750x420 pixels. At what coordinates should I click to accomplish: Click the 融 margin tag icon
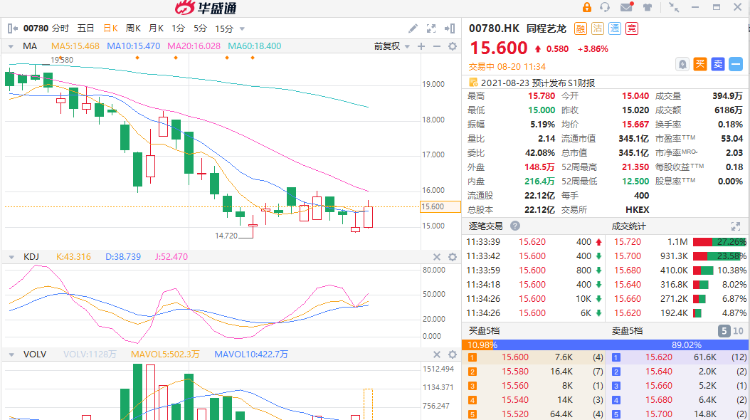point(580,29)
